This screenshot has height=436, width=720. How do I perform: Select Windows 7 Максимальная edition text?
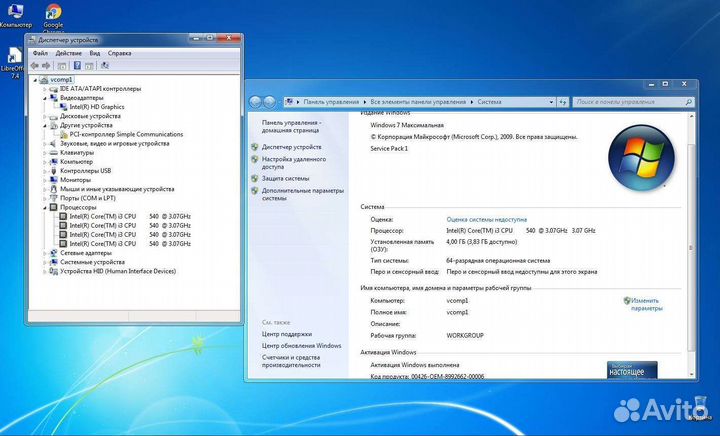click(x=407, y=125)
